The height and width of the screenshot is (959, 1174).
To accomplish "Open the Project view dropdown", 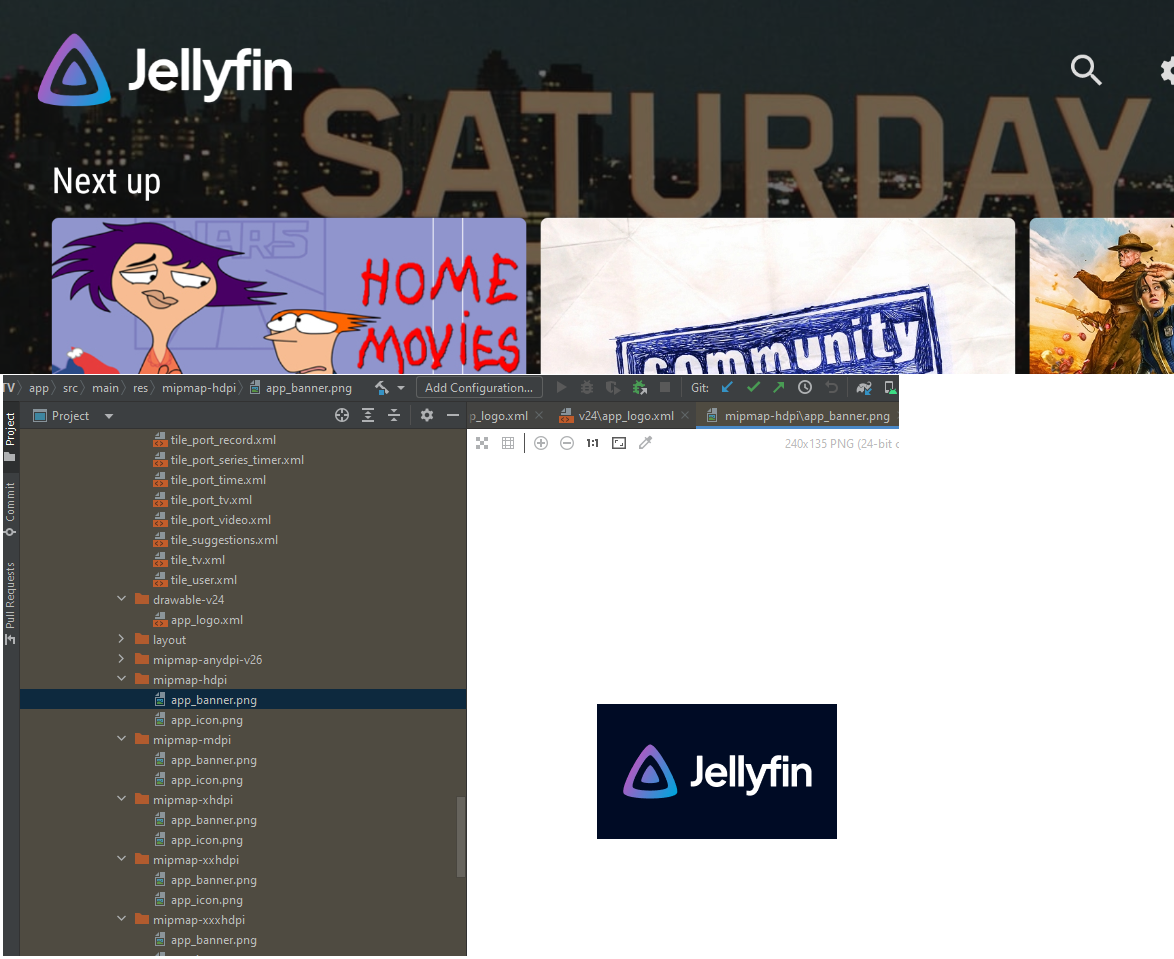I will click(109, 416).
